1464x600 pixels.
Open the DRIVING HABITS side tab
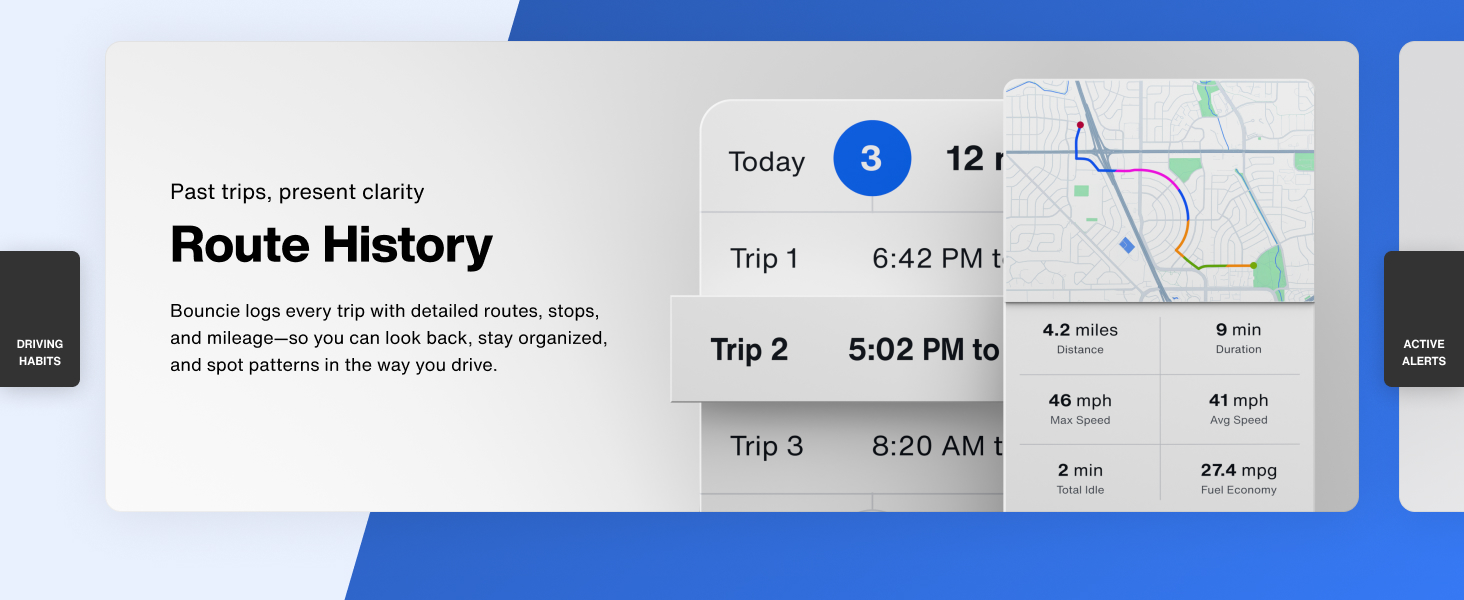(38, 320)
